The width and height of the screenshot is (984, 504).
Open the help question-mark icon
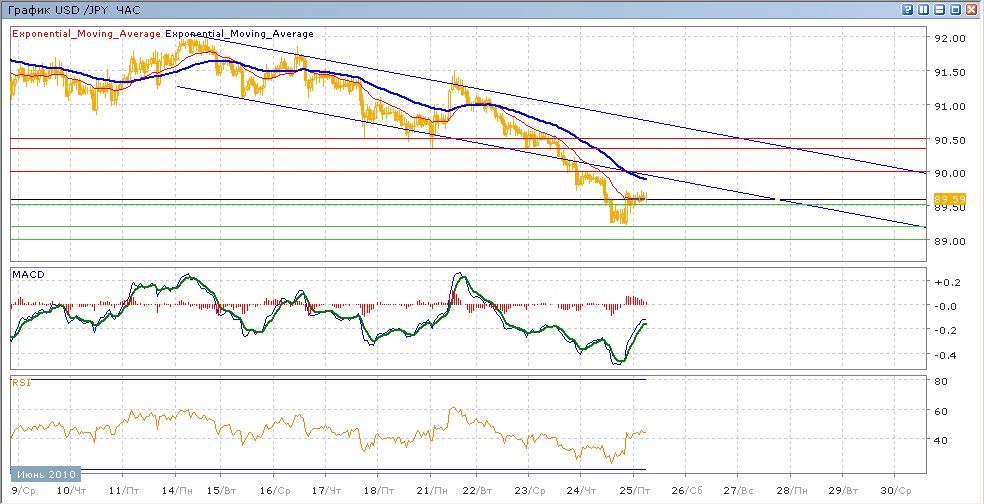click(x=907, y=9)
